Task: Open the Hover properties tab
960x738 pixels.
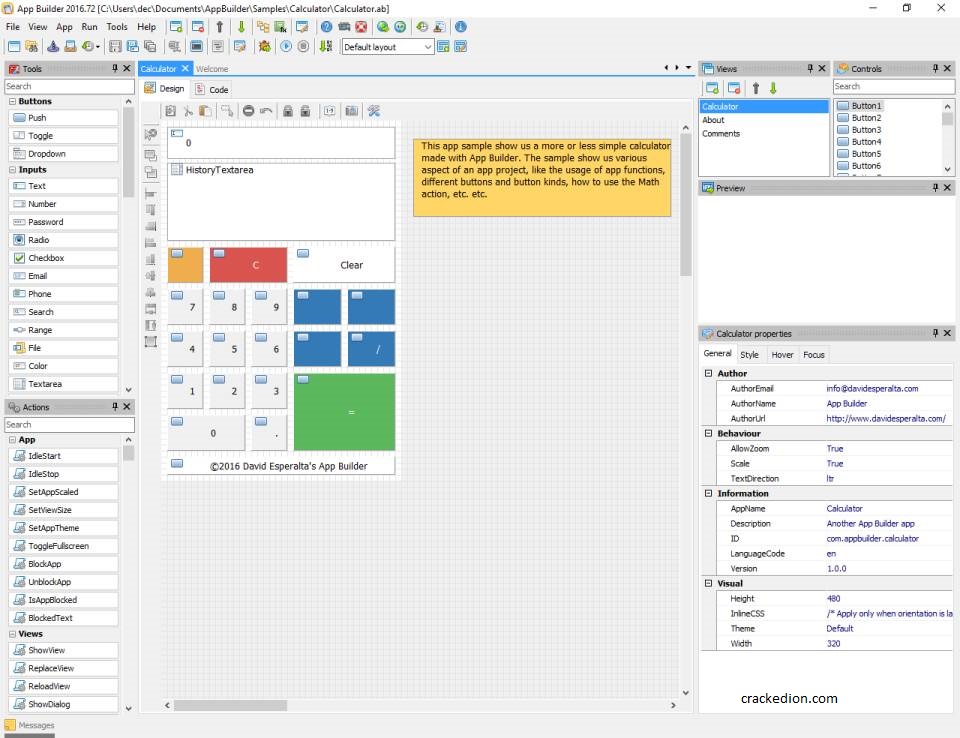Action: point(782,355)
